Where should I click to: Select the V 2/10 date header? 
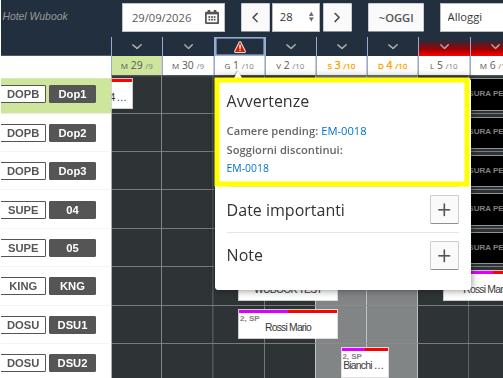click(290, 66)
